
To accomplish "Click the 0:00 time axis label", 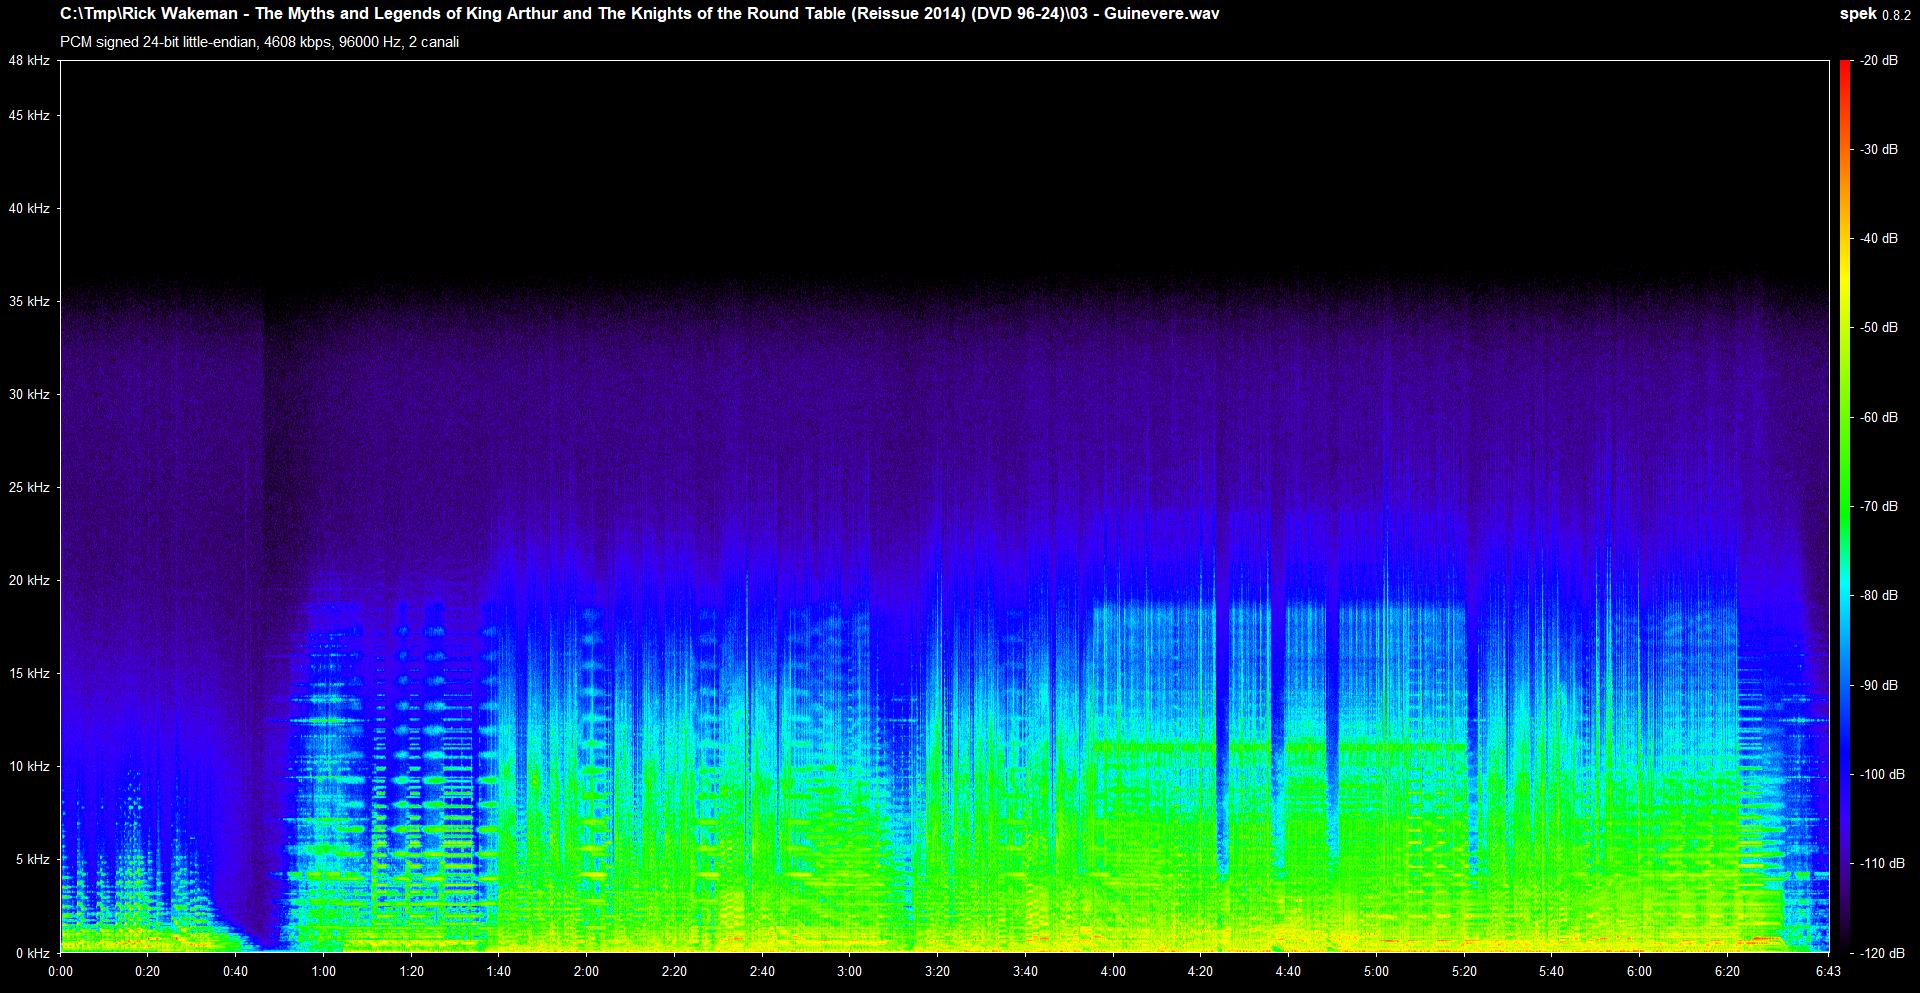I will [x=60, y=971].
